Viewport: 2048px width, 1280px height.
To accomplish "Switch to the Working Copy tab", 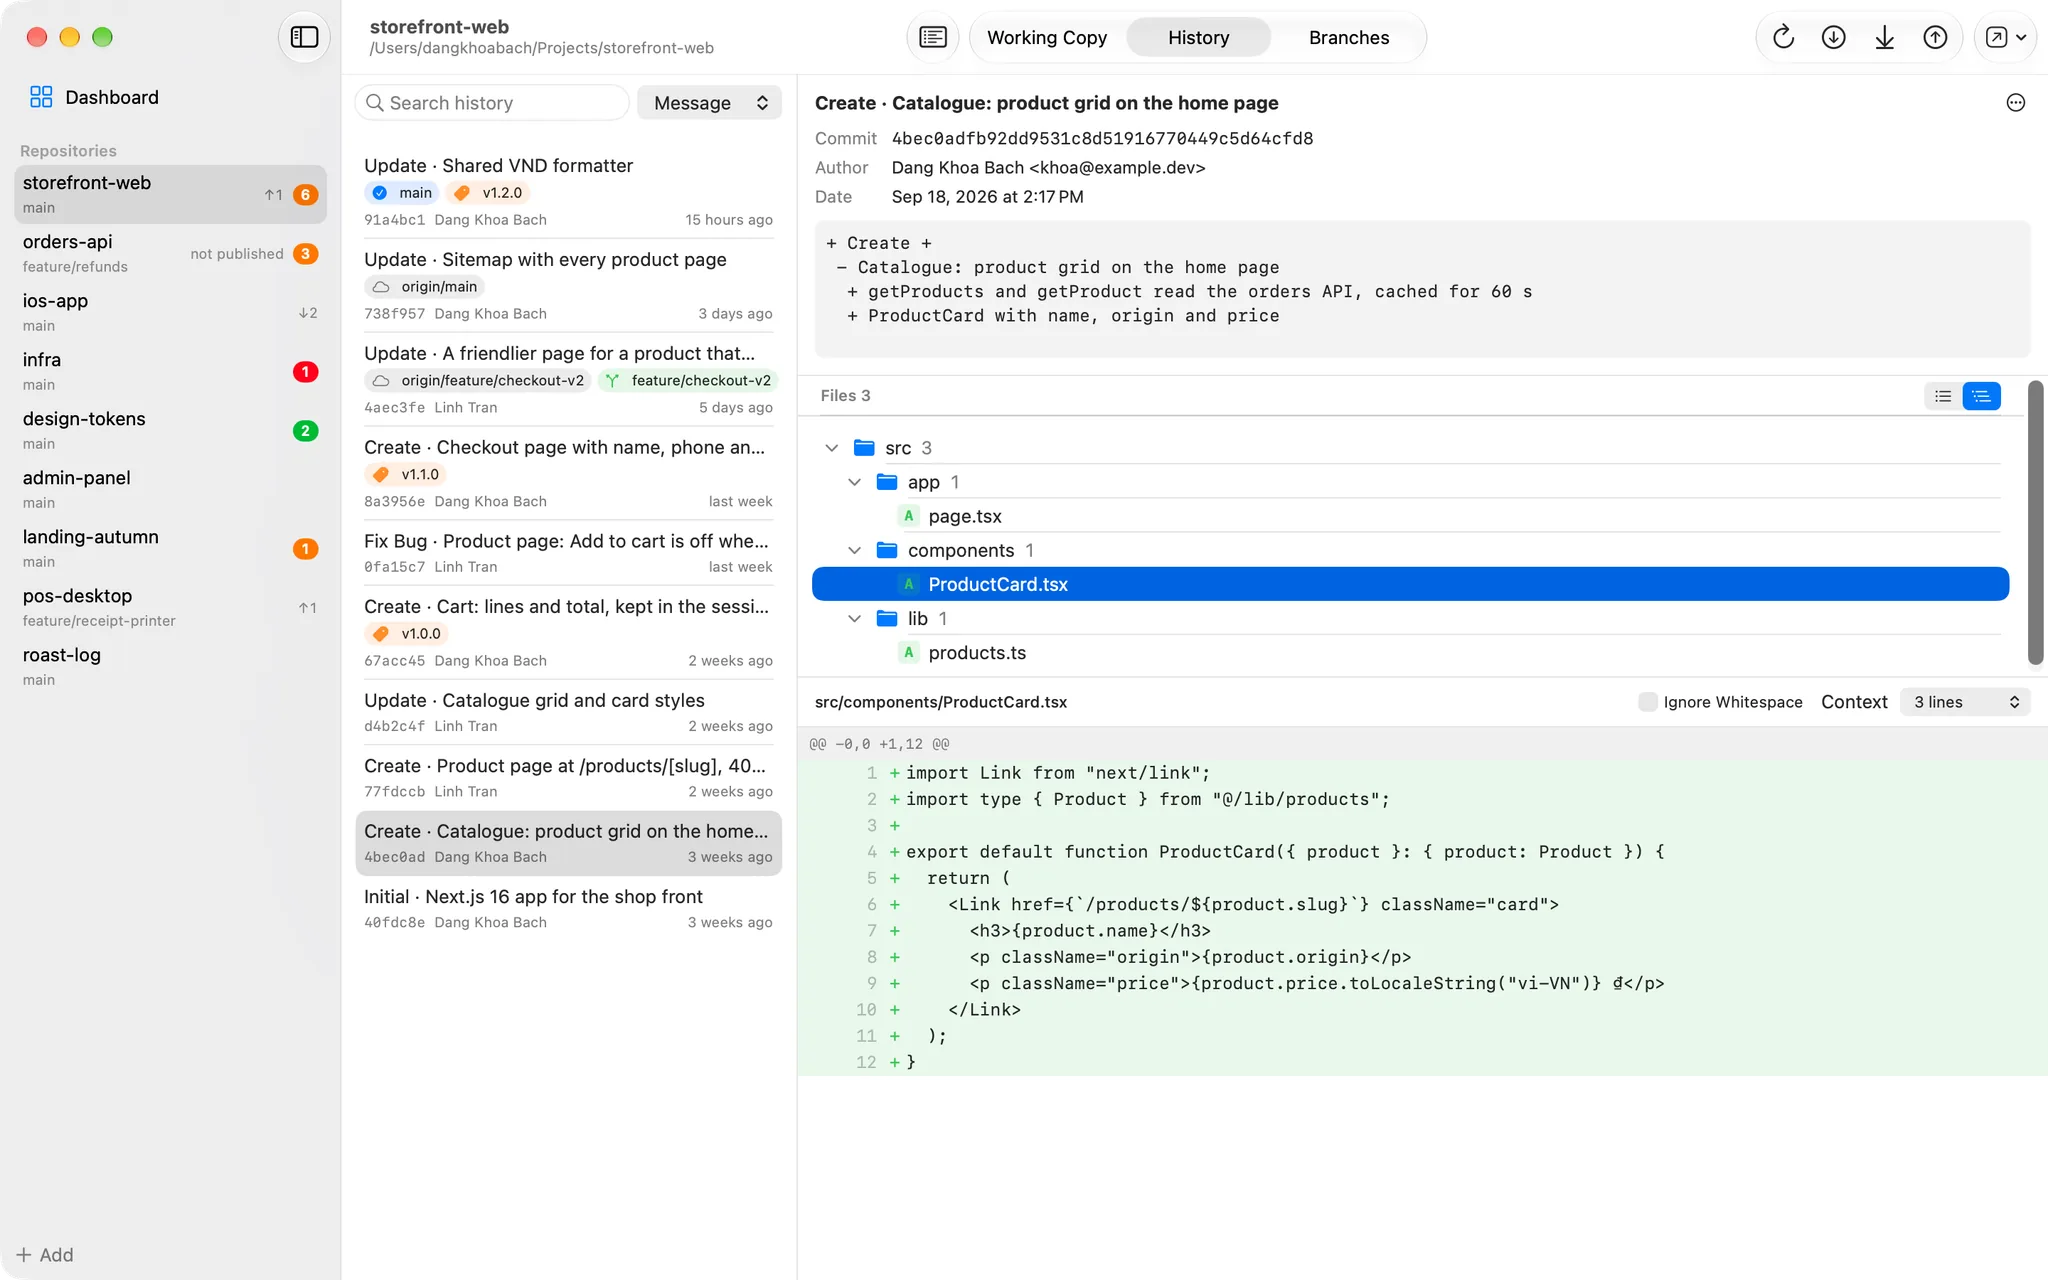I will click(1047, 37).
